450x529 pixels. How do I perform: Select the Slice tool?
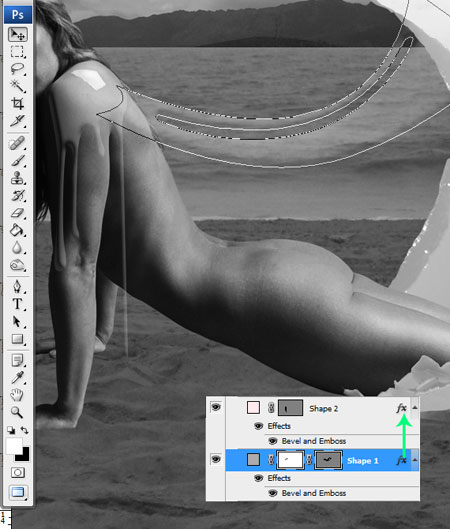coord(18,120)
